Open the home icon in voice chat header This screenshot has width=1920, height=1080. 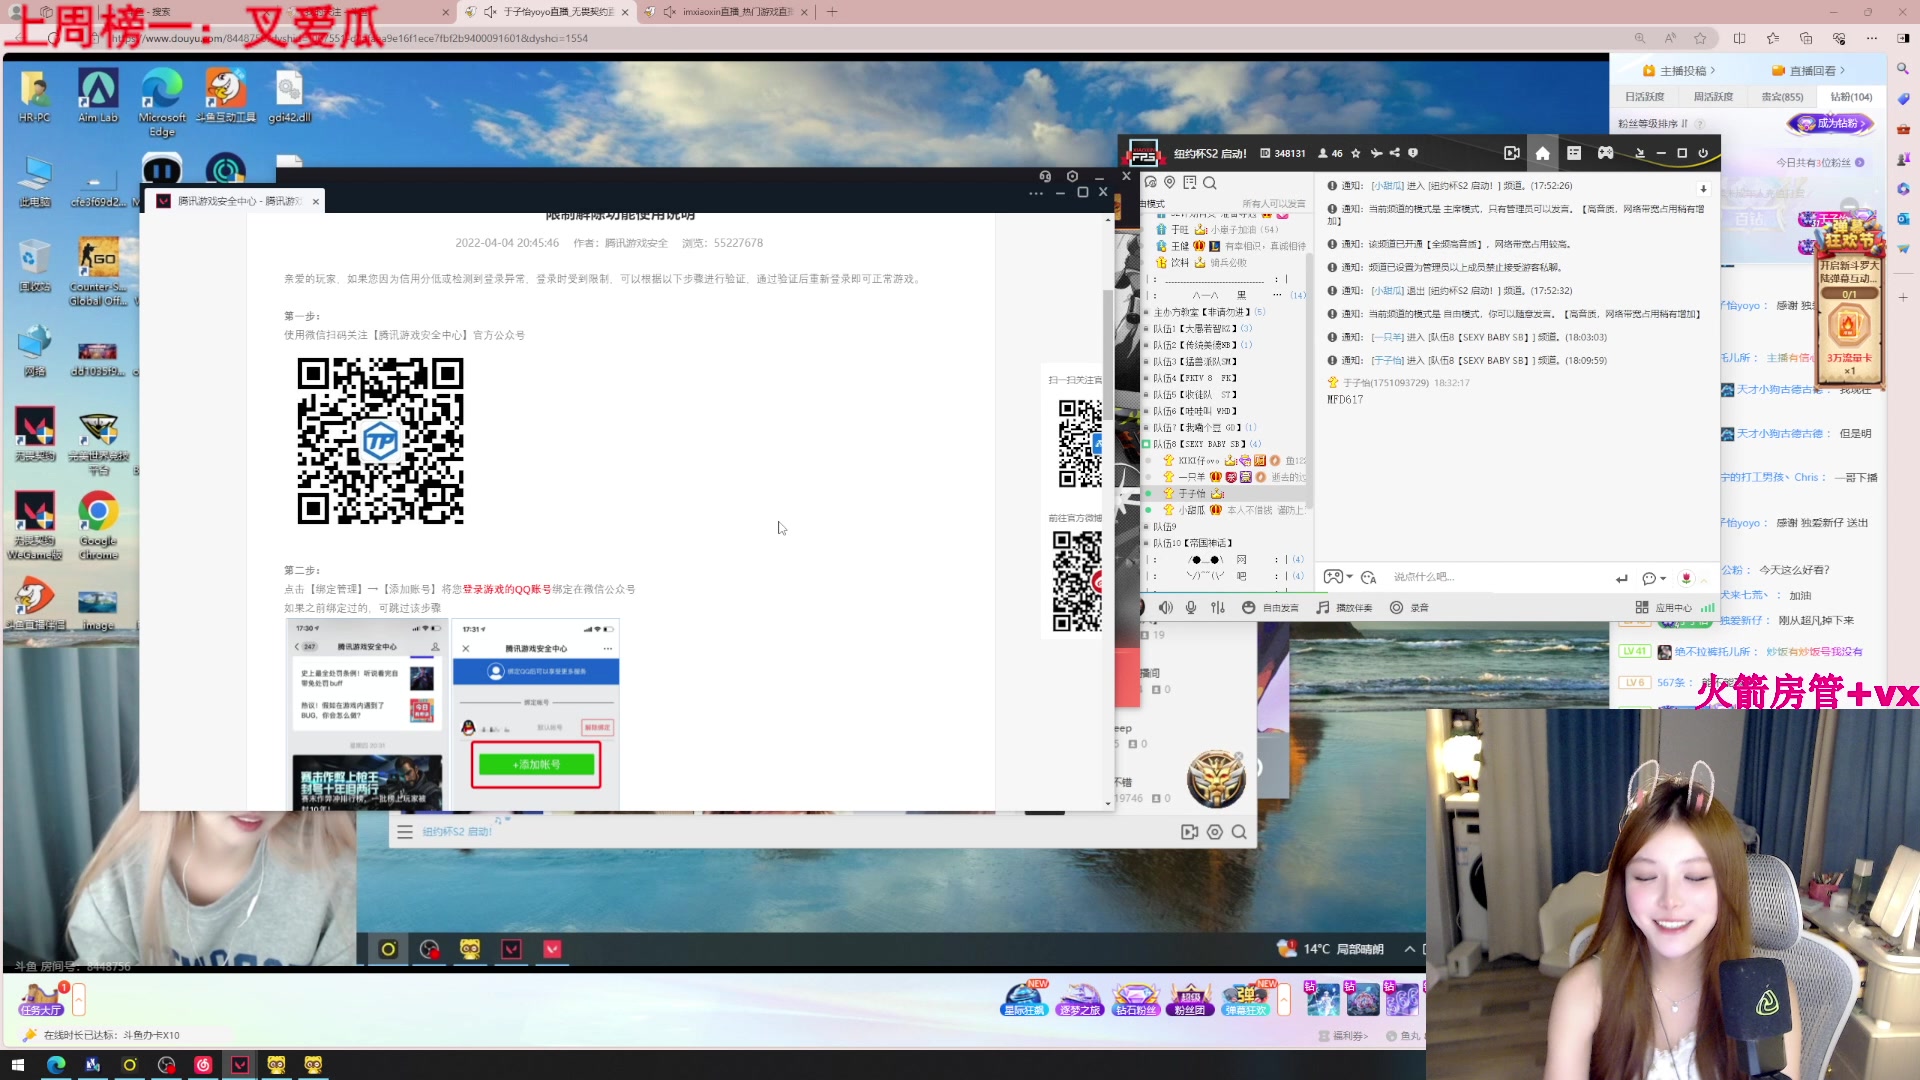point(1542,153)
